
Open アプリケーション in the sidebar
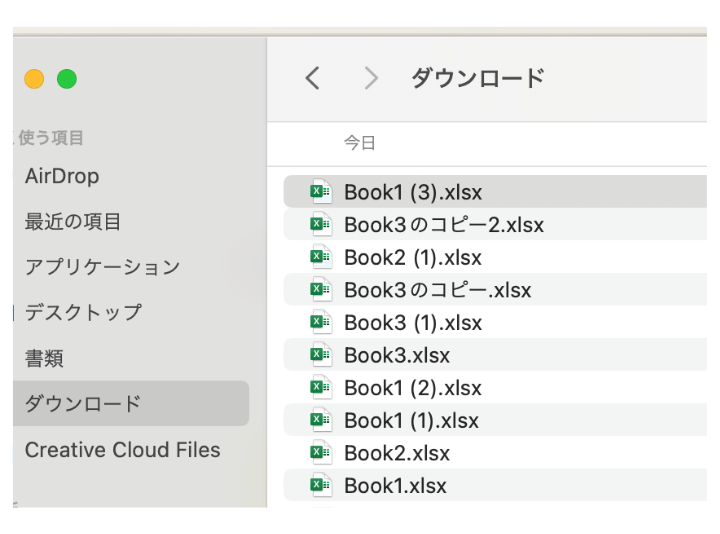pyautogui.click(x=102, y=267)
